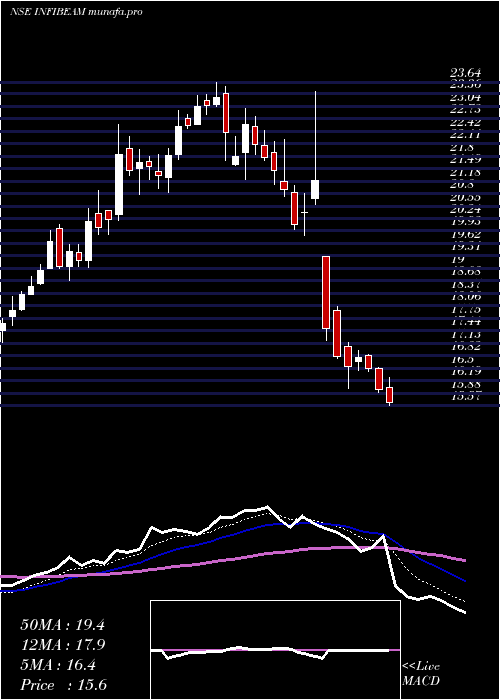Screen dimensions: 500x700
Task: Click the 'MACD' label at bottom right
Action: point(421,681)
